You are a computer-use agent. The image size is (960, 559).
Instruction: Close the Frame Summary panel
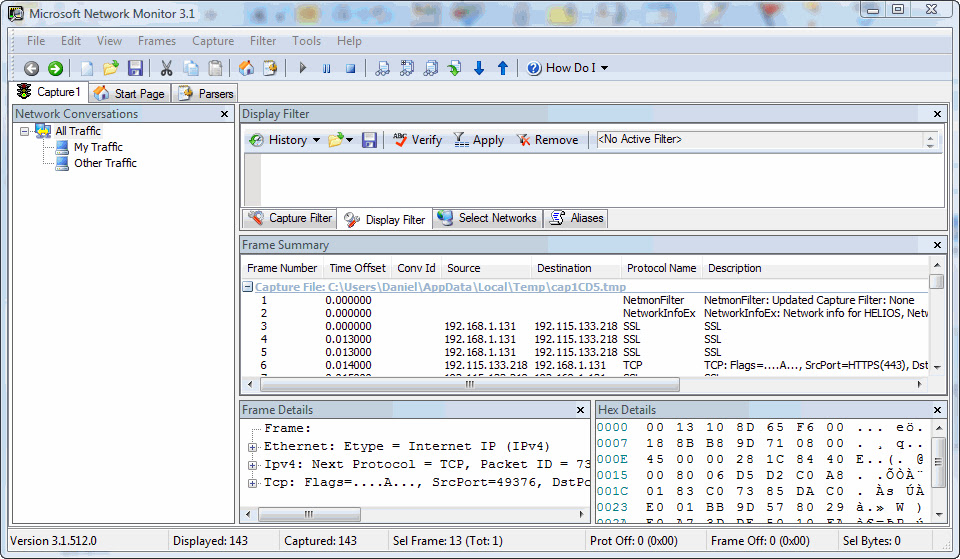pos(937,245)
